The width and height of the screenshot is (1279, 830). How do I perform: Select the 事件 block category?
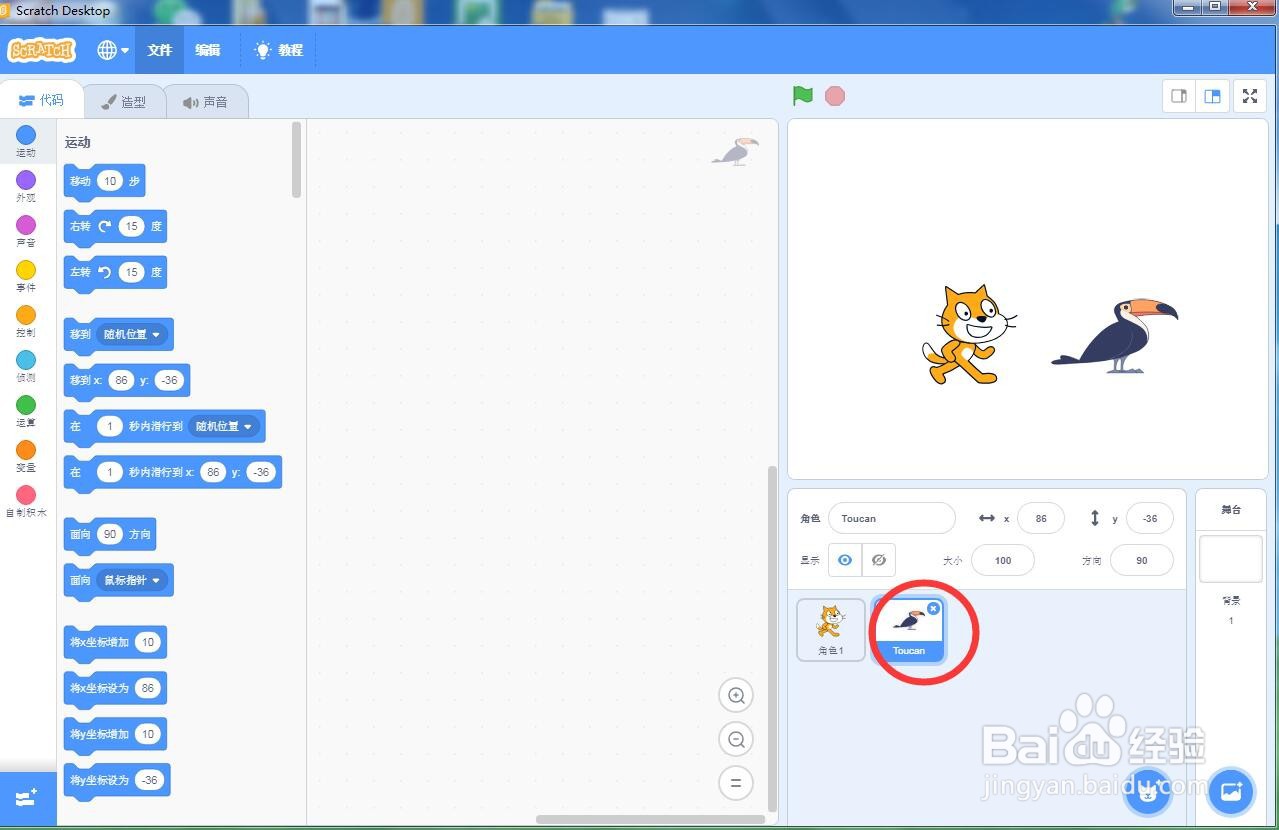tap(26, 276)
